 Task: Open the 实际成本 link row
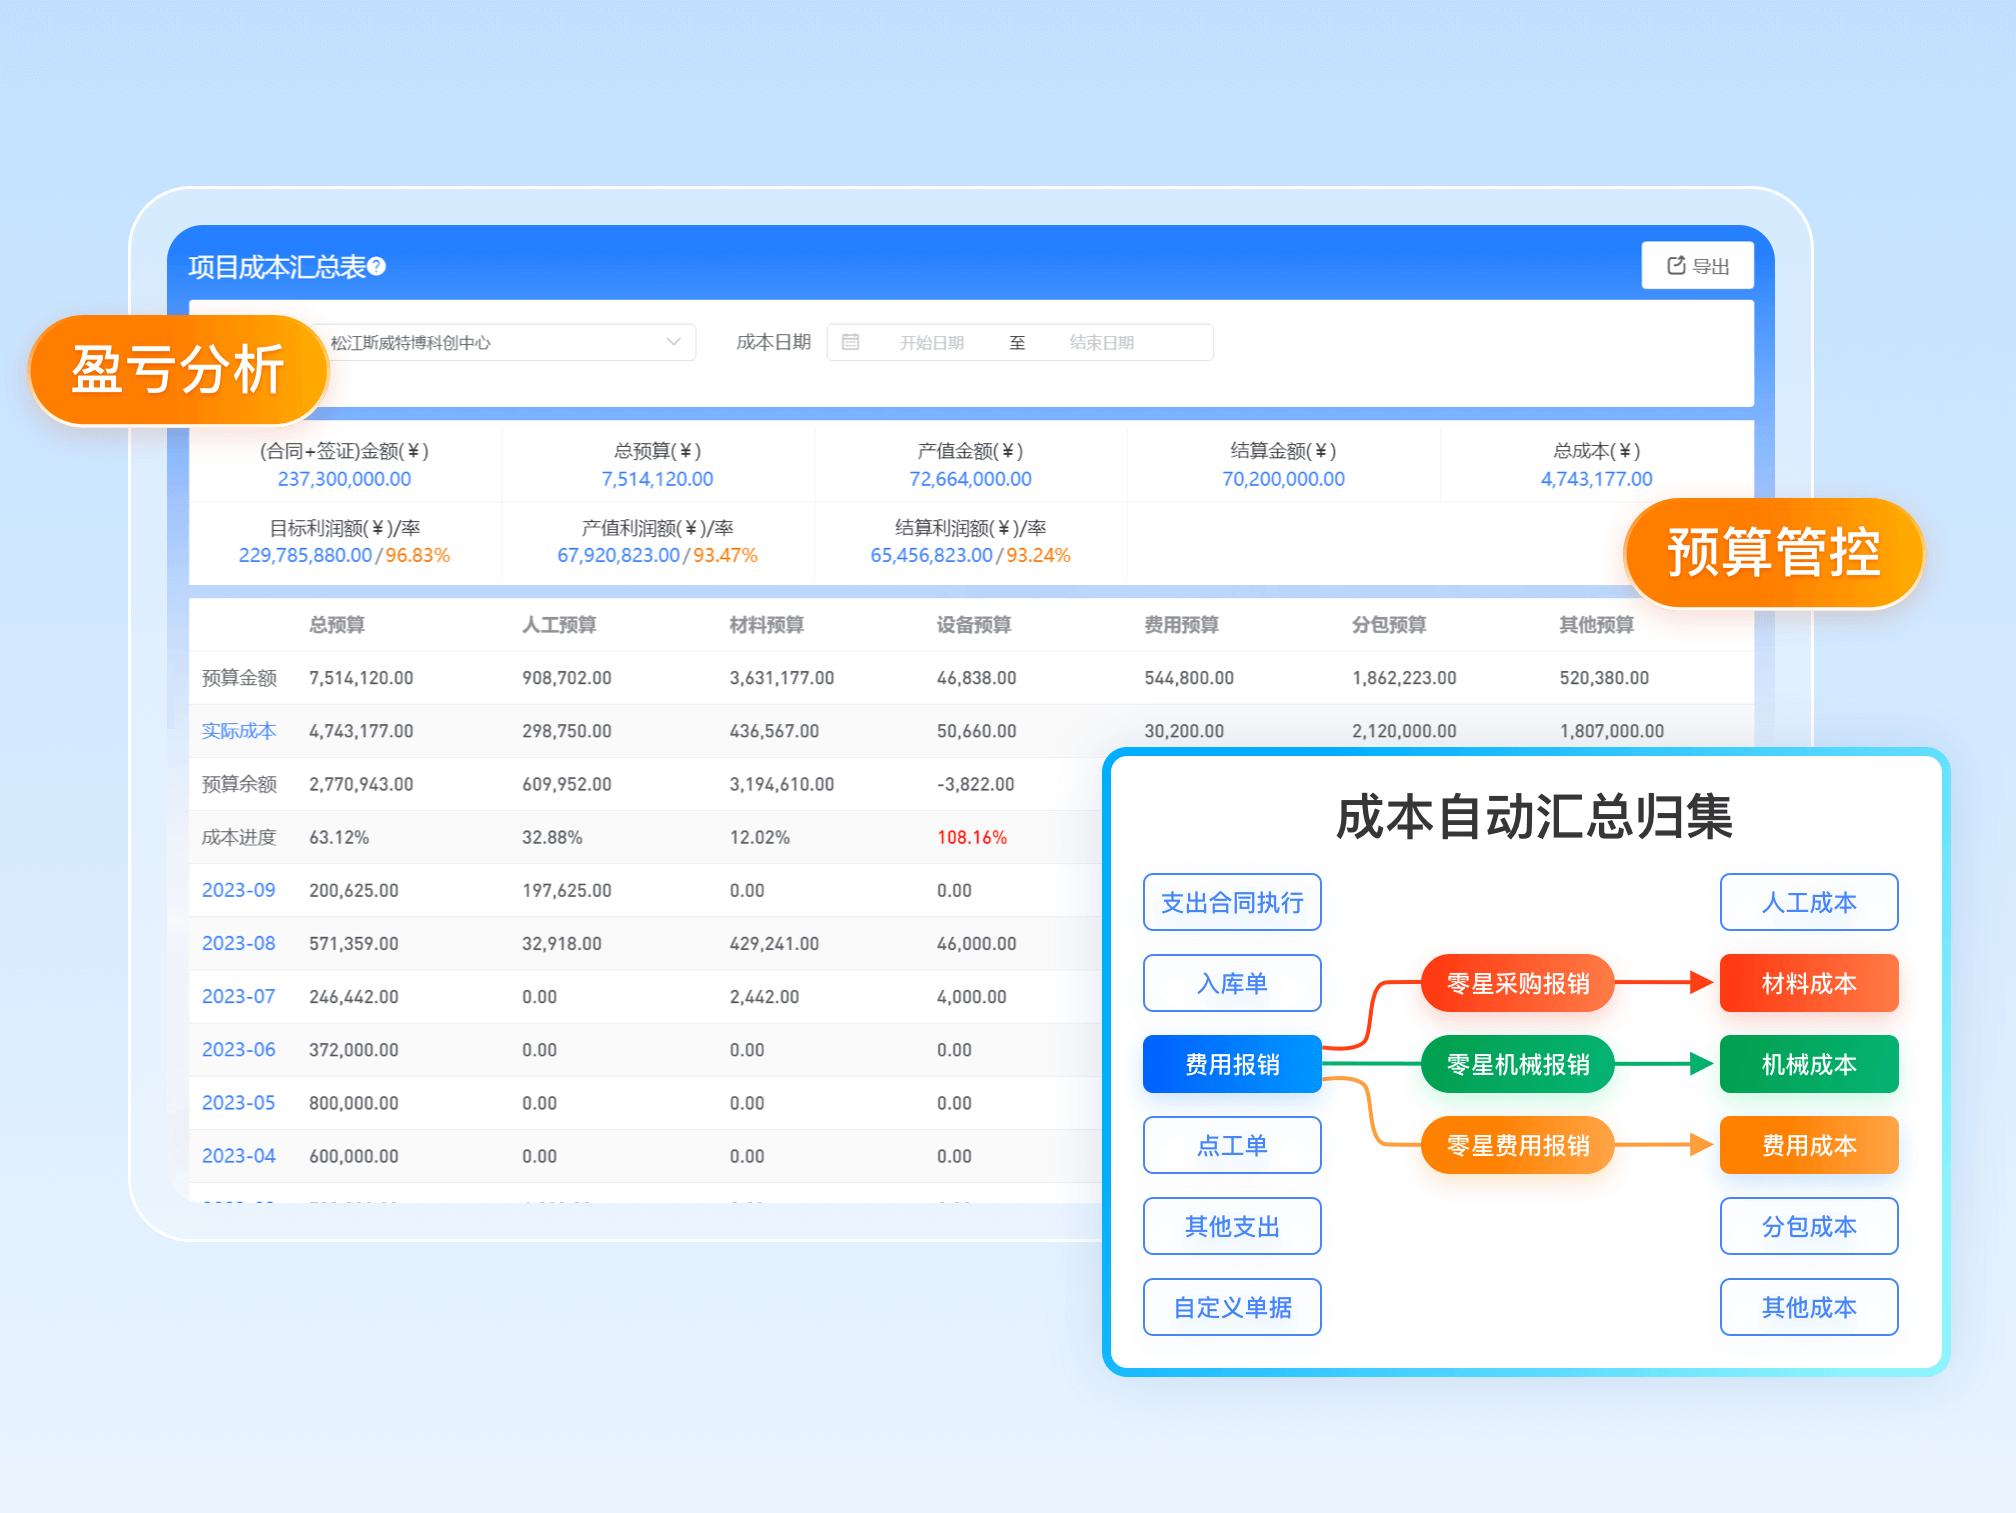[x=238, y=731]
